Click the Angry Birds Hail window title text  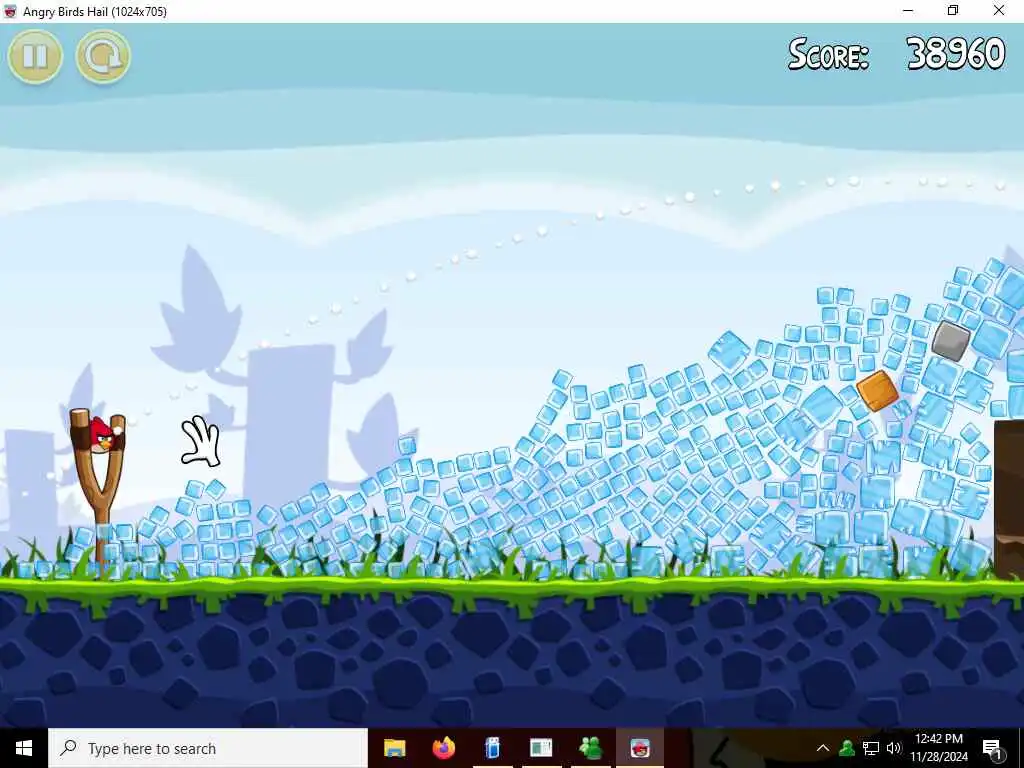coord(95,11)
